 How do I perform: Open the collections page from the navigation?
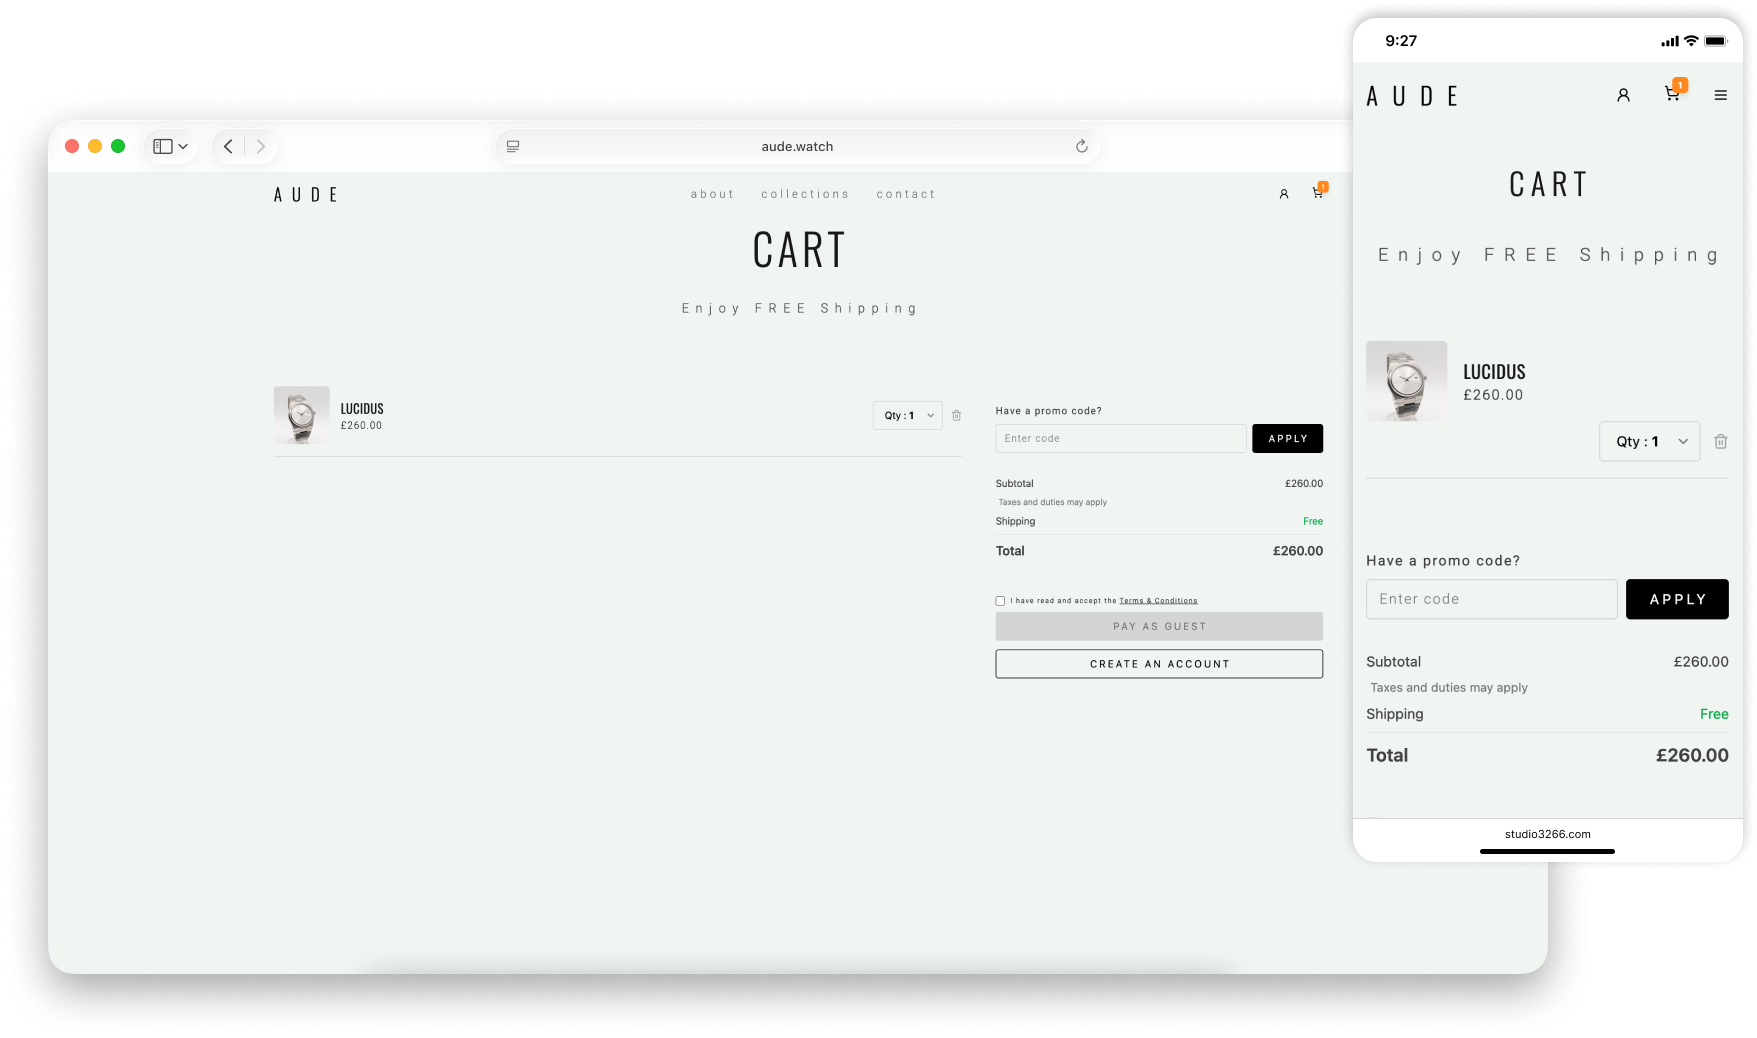pos(804,194)
